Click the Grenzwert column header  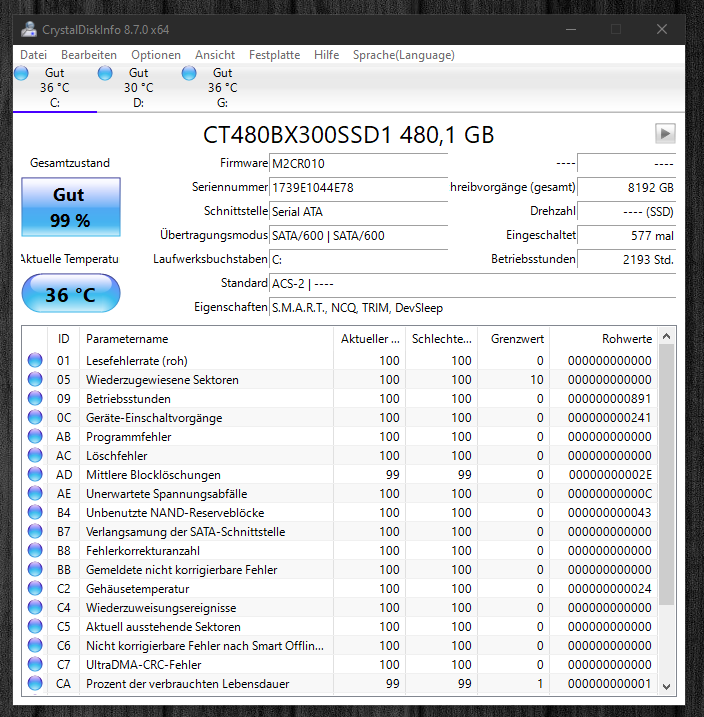click(513, 339)
